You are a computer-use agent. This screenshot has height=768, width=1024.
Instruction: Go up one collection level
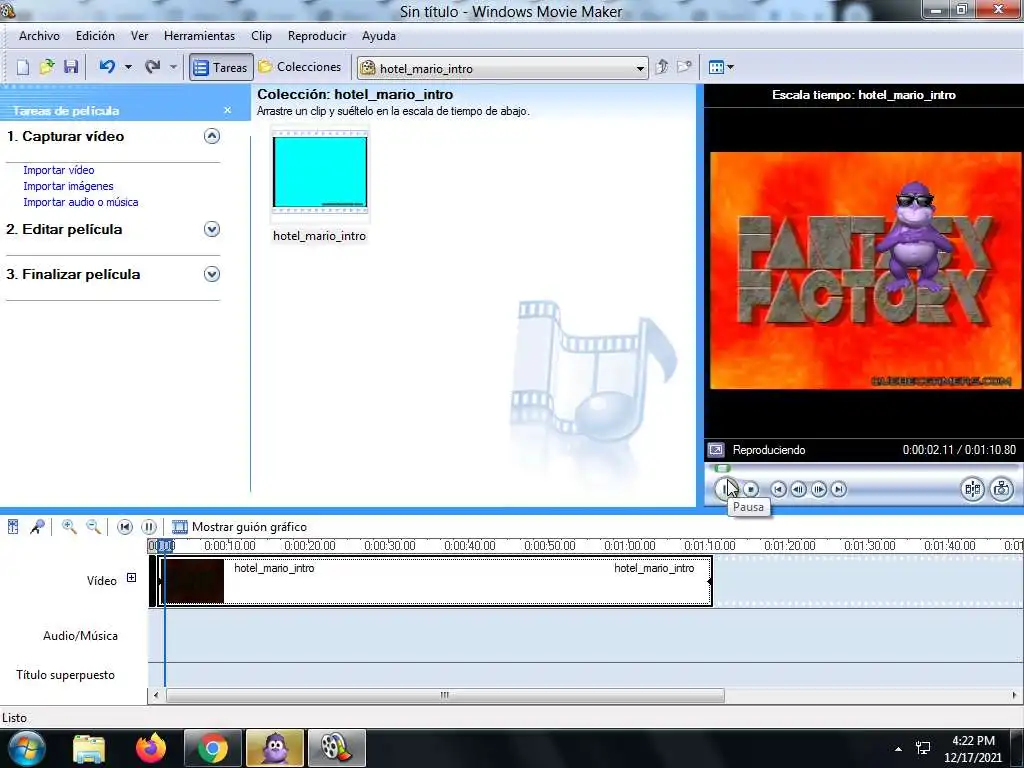point(662,67)
